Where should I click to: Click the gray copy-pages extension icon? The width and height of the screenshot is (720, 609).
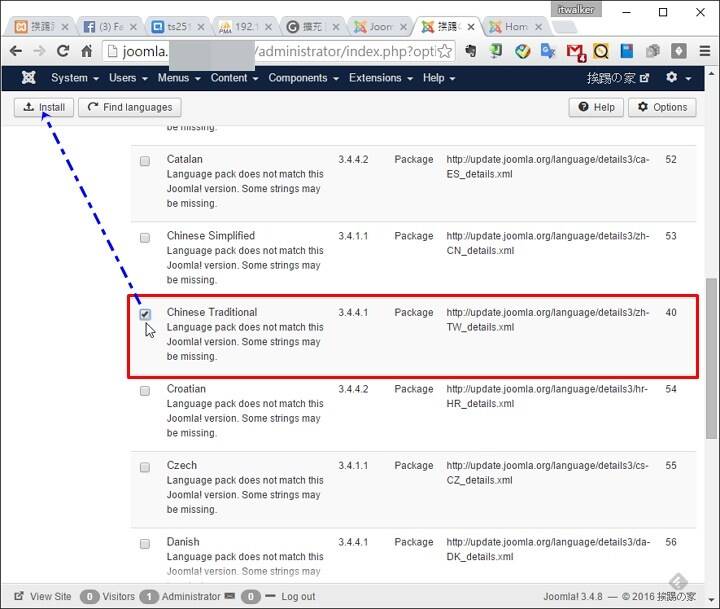click(x=652, y=51)
